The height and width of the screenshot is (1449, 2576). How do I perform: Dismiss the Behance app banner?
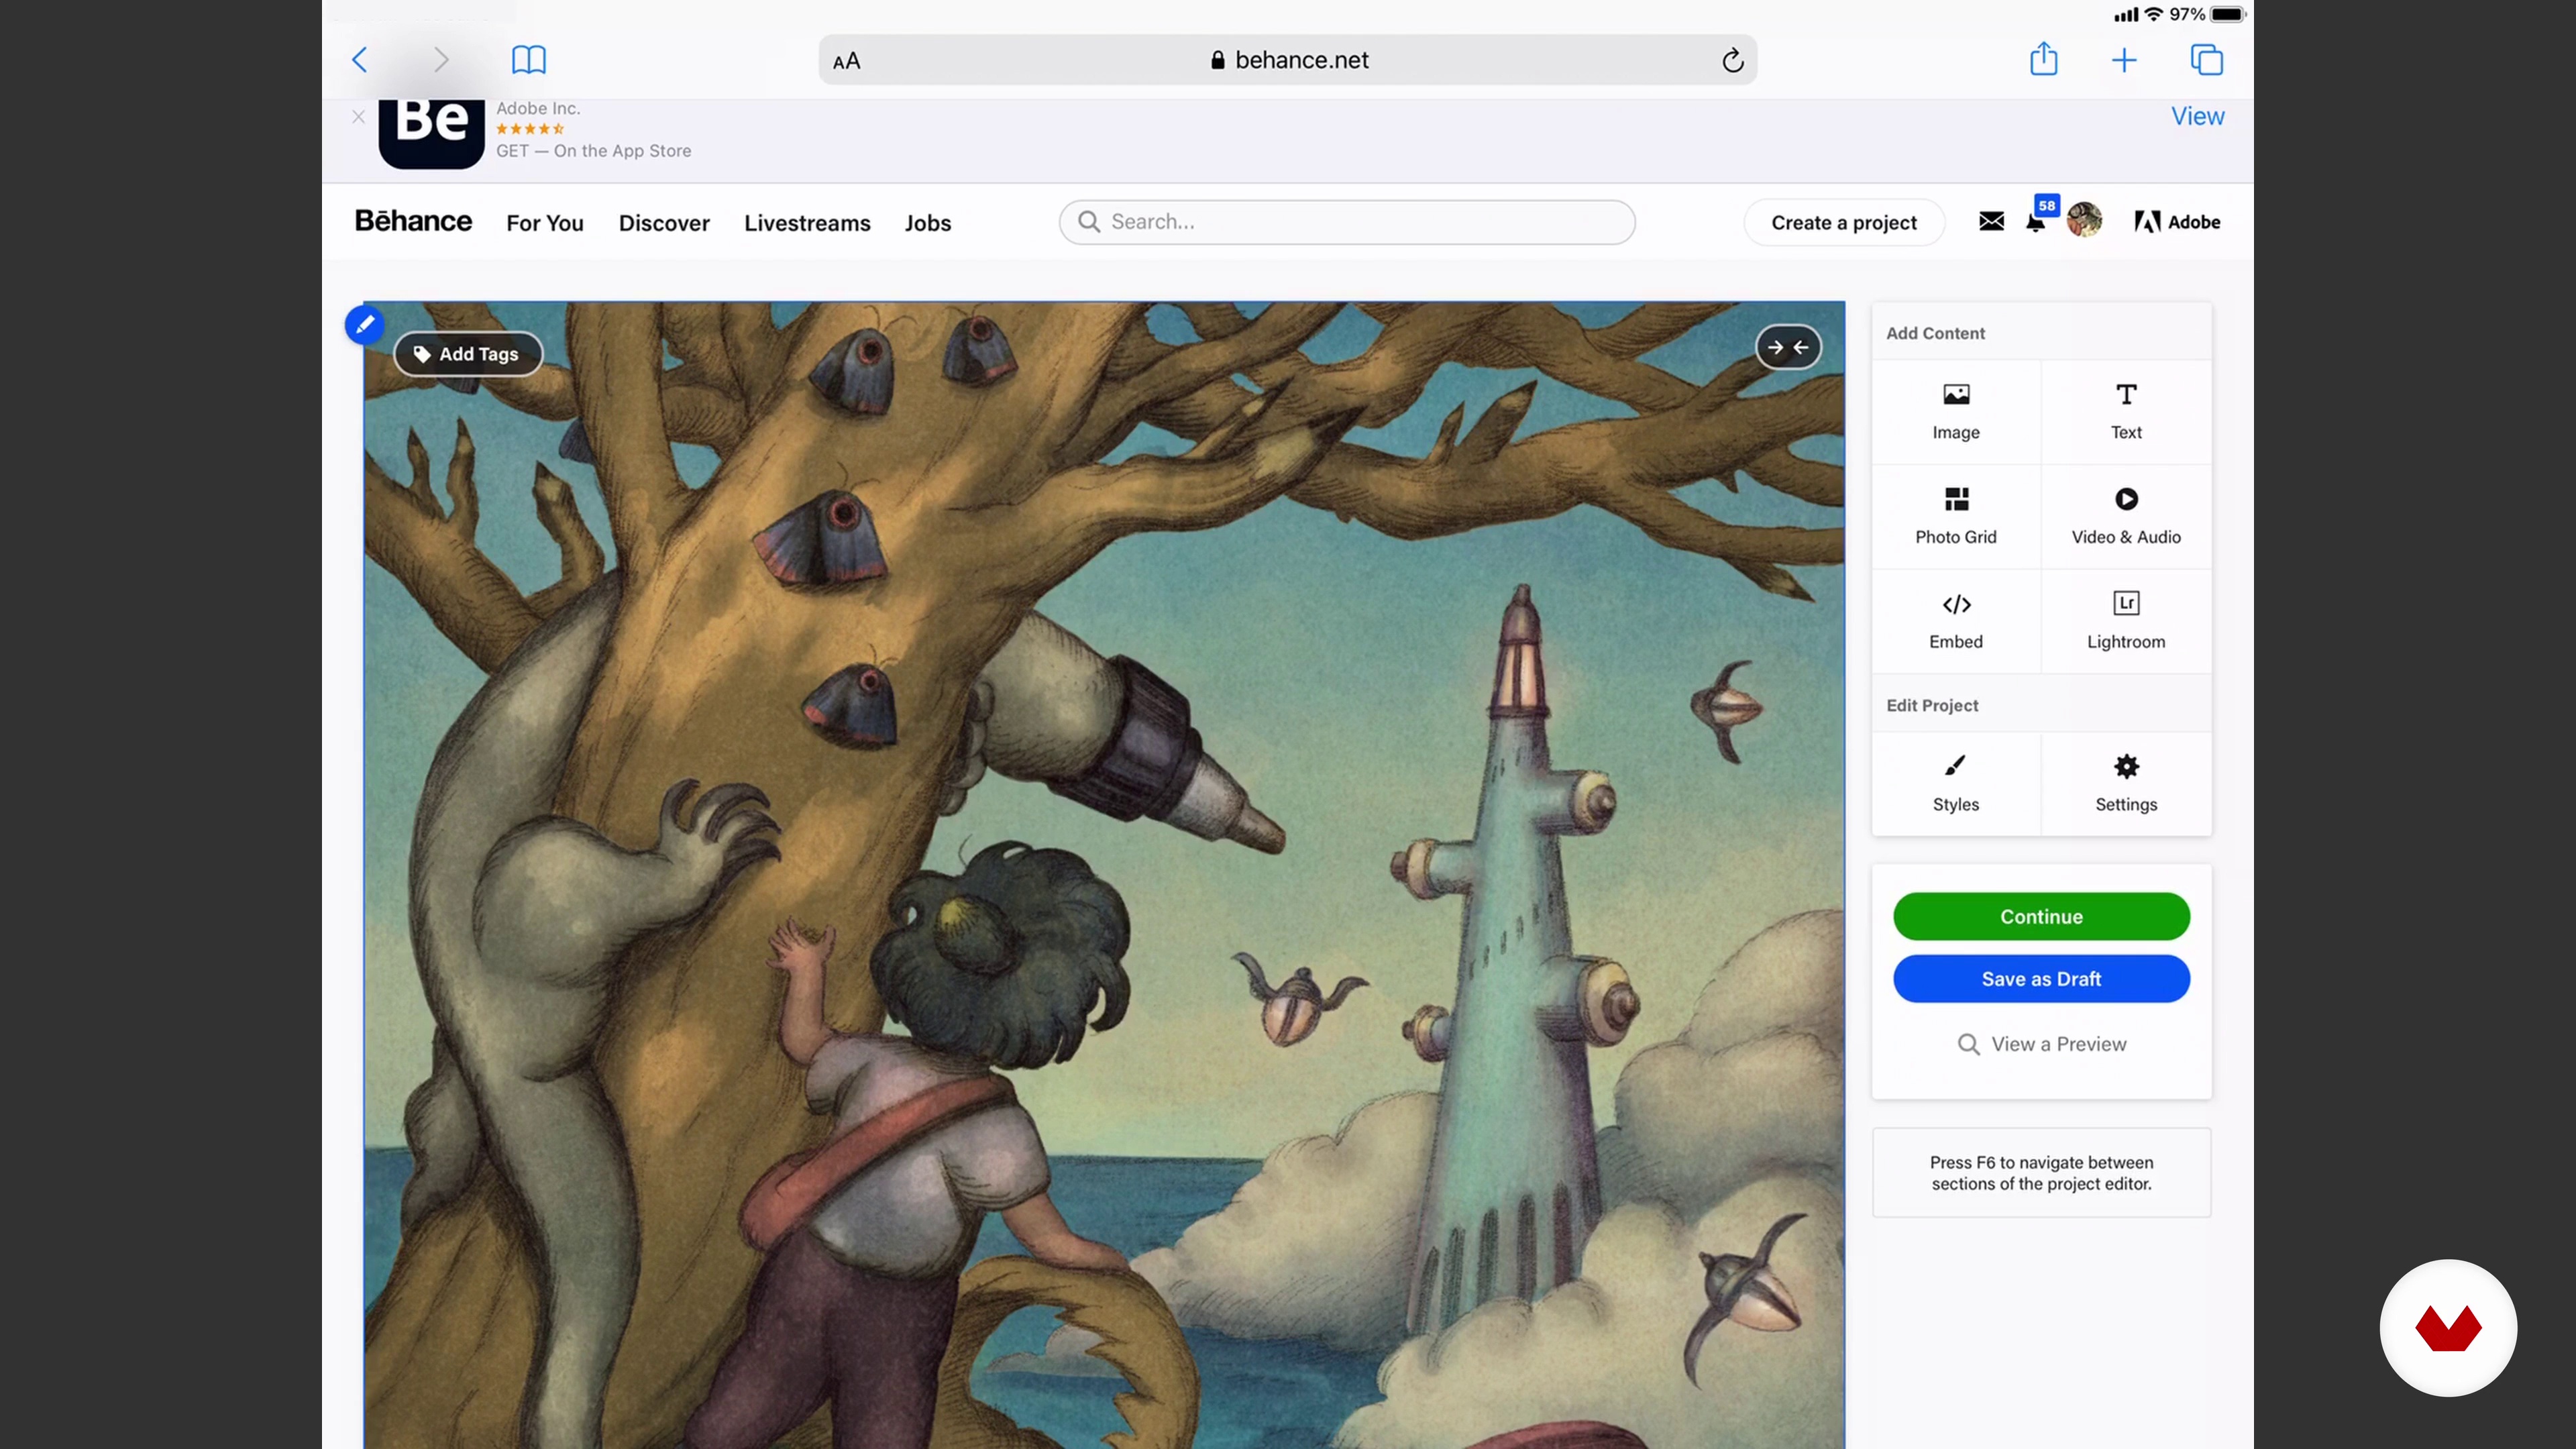tap(358, 117)
